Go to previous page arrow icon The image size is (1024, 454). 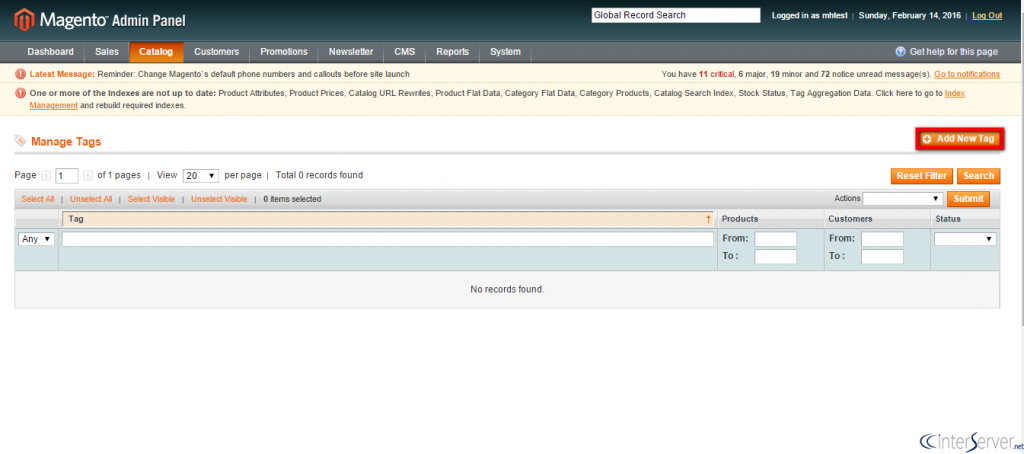pyautogui.click(x=46, y=176)
